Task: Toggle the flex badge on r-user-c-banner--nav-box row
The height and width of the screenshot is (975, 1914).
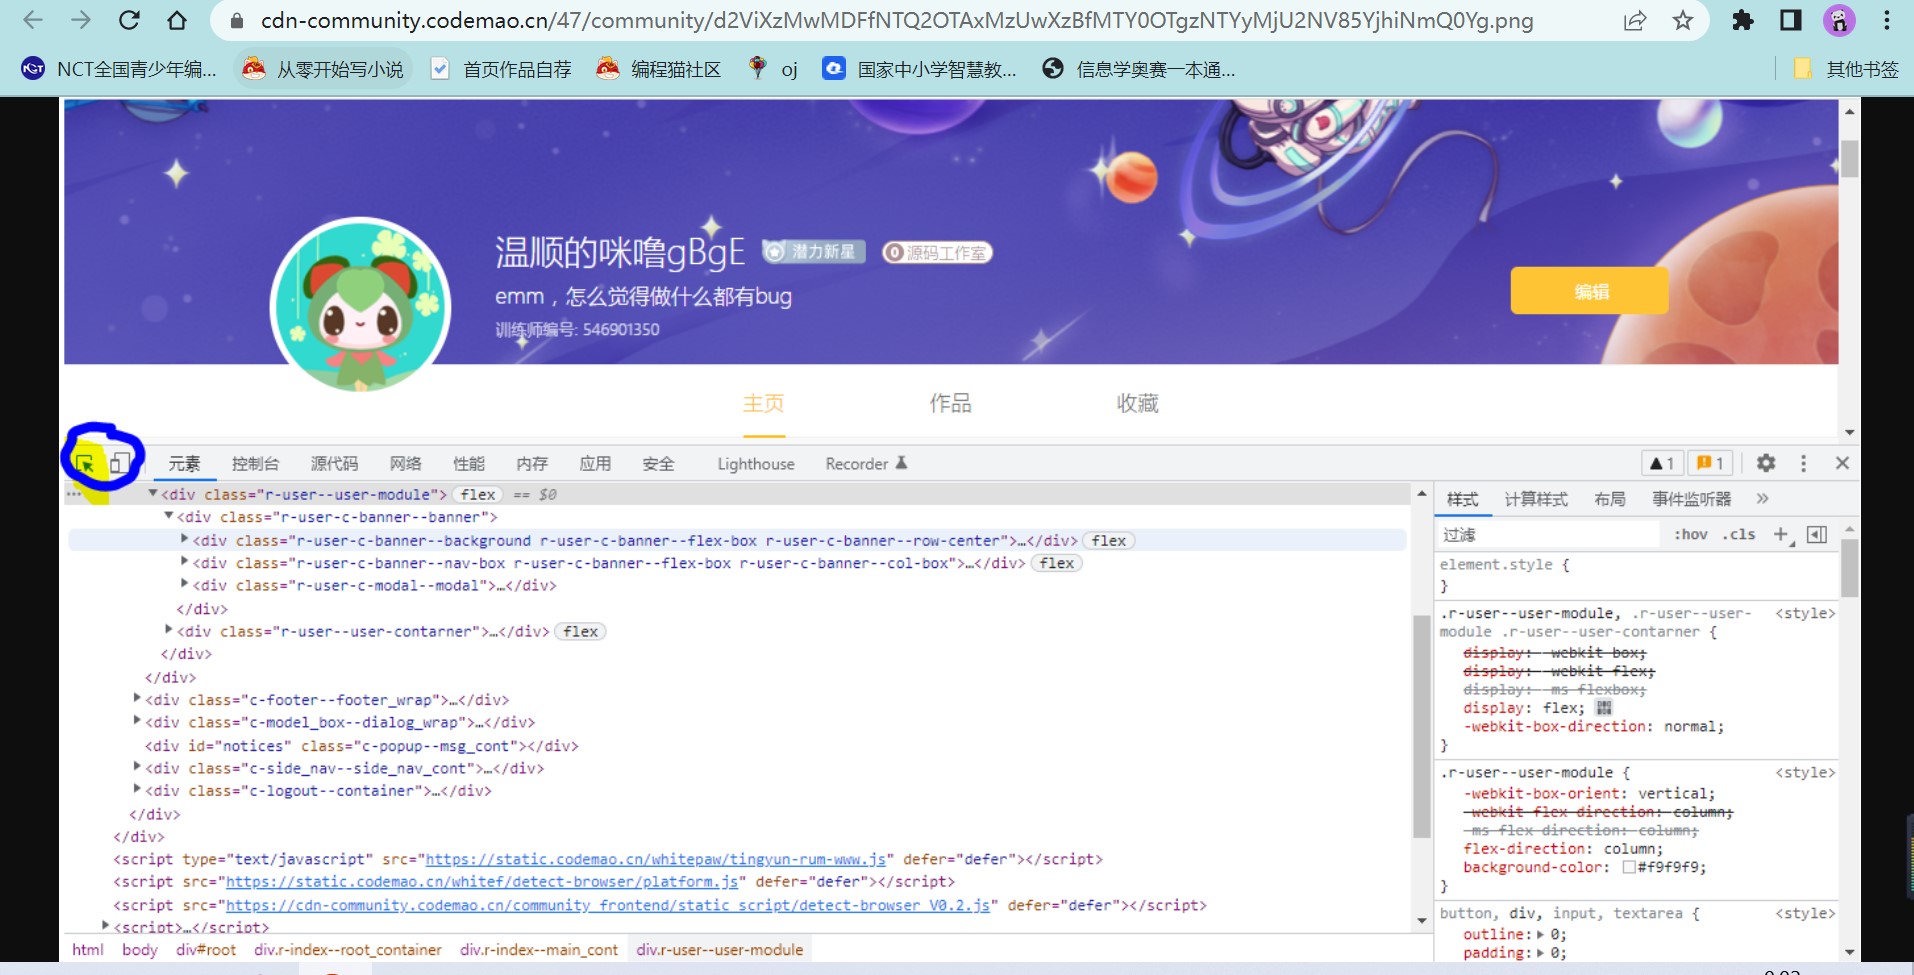Action: click(1057, 563)
